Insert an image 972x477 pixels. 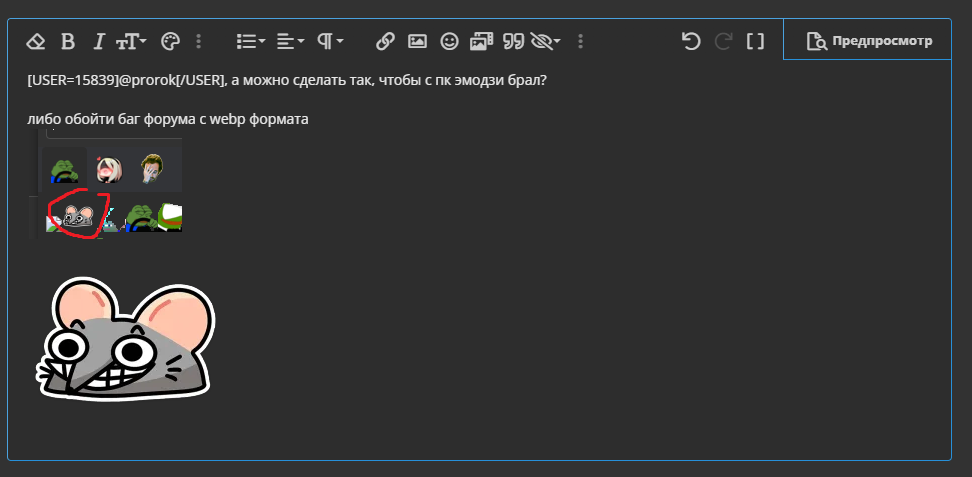point(417,42)
